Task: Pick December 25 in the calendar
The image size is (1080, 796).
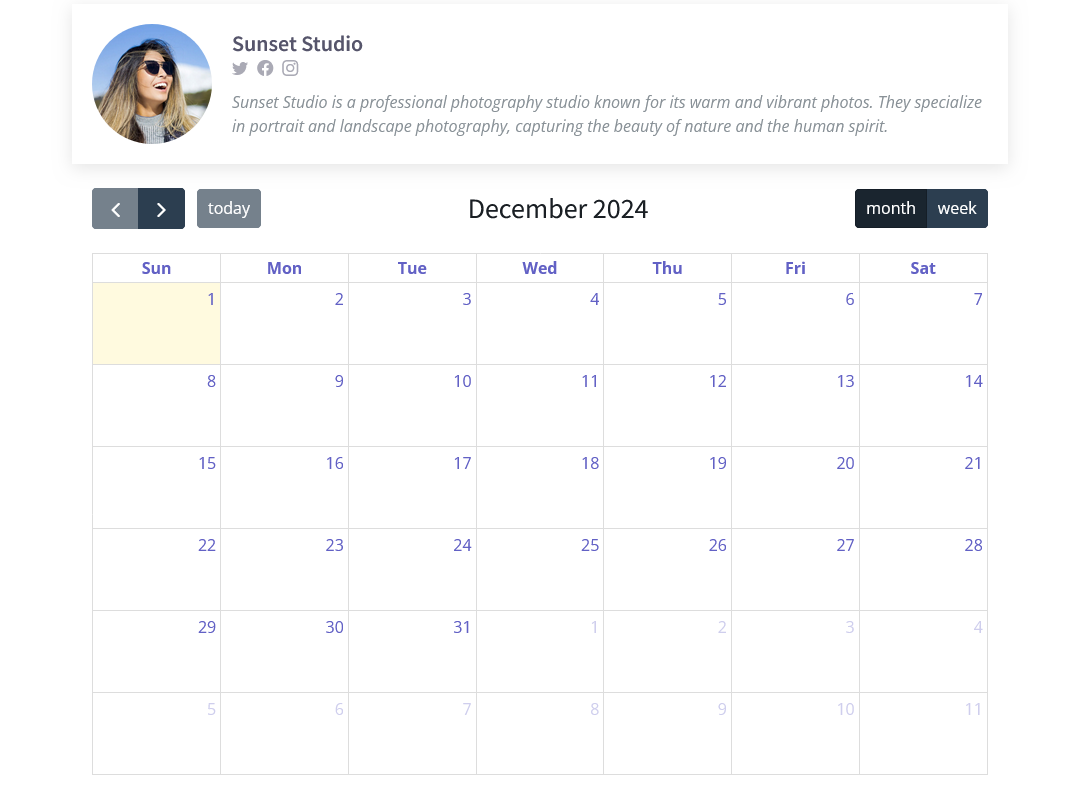Action: [x=540, y=569]
